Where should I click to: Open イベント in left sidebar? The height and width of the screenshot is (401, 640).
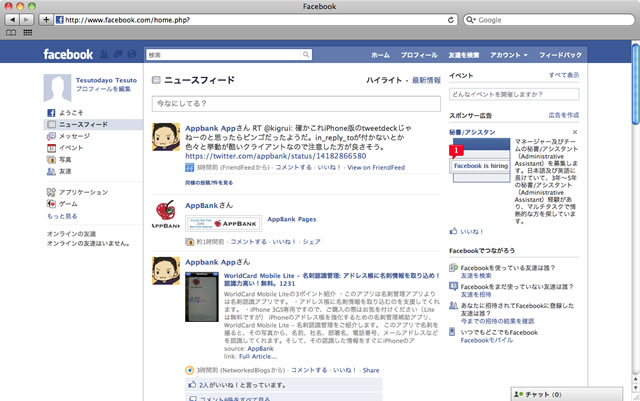[x=70, y=148]
